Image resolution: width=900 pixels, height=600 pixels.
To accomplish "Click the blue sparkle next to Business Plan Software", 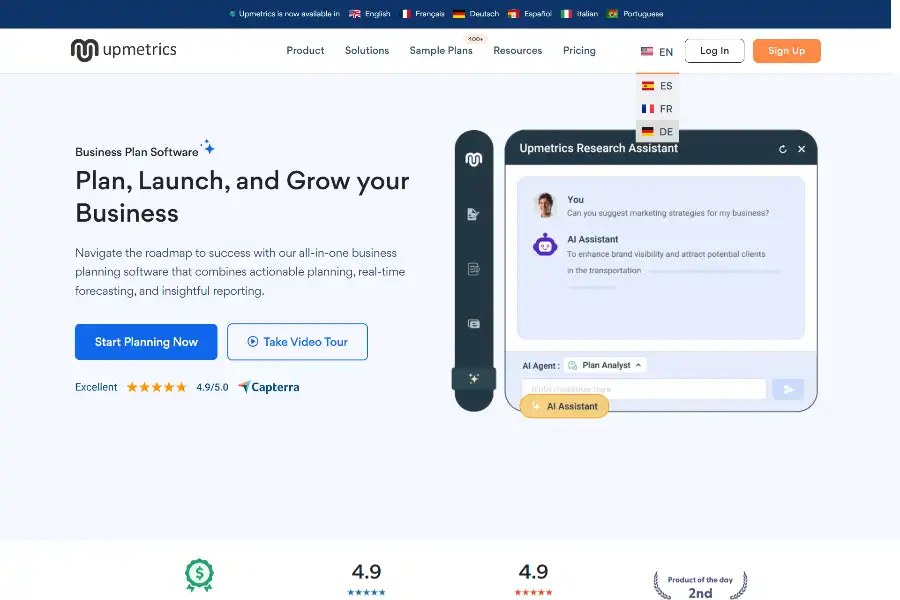I will (x=208, y=147).
